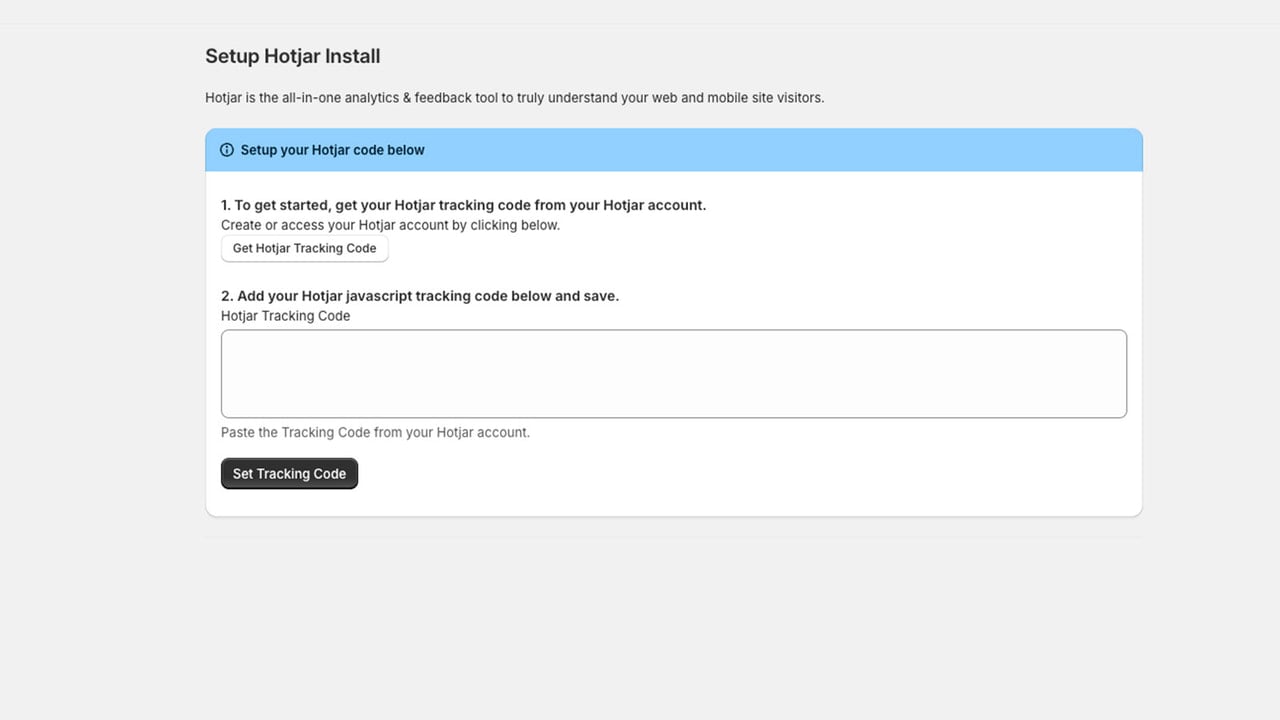Click the Get Hotjar Tracking Code button
Viewport: 1280px width, 720px height.
click(304, 248)
